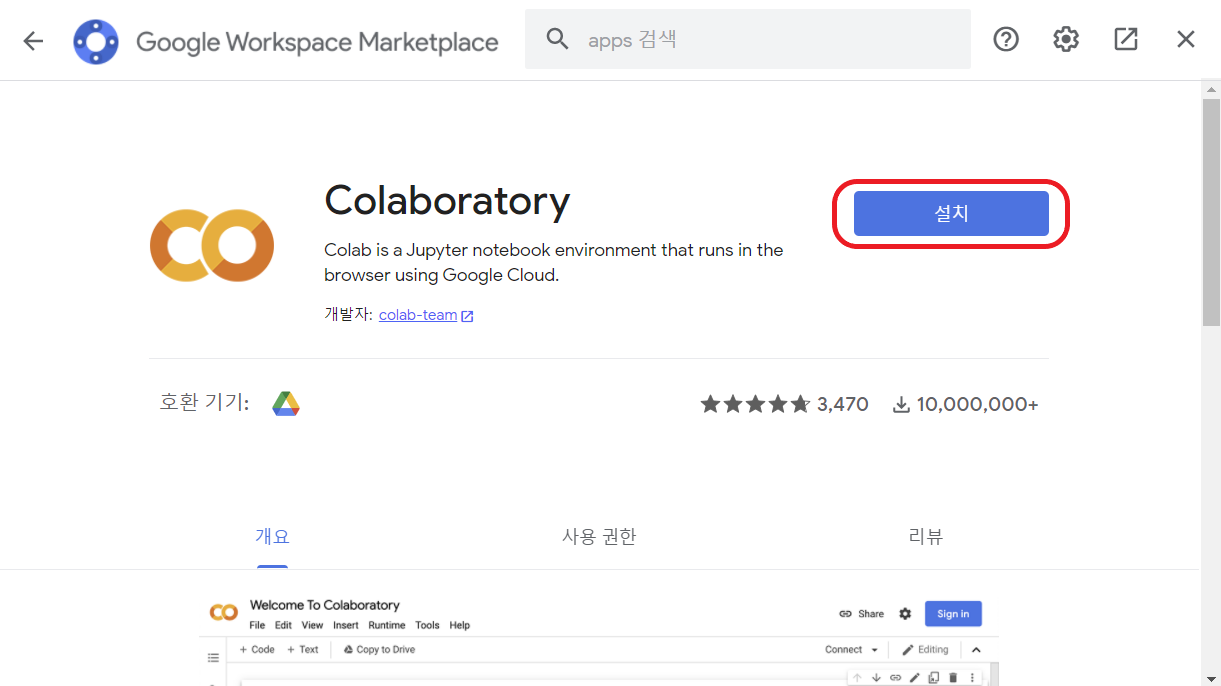Switch to the 사용 권한 tab
The width and height of the screenshot is (1221, 686).
[x=599, y=536]
